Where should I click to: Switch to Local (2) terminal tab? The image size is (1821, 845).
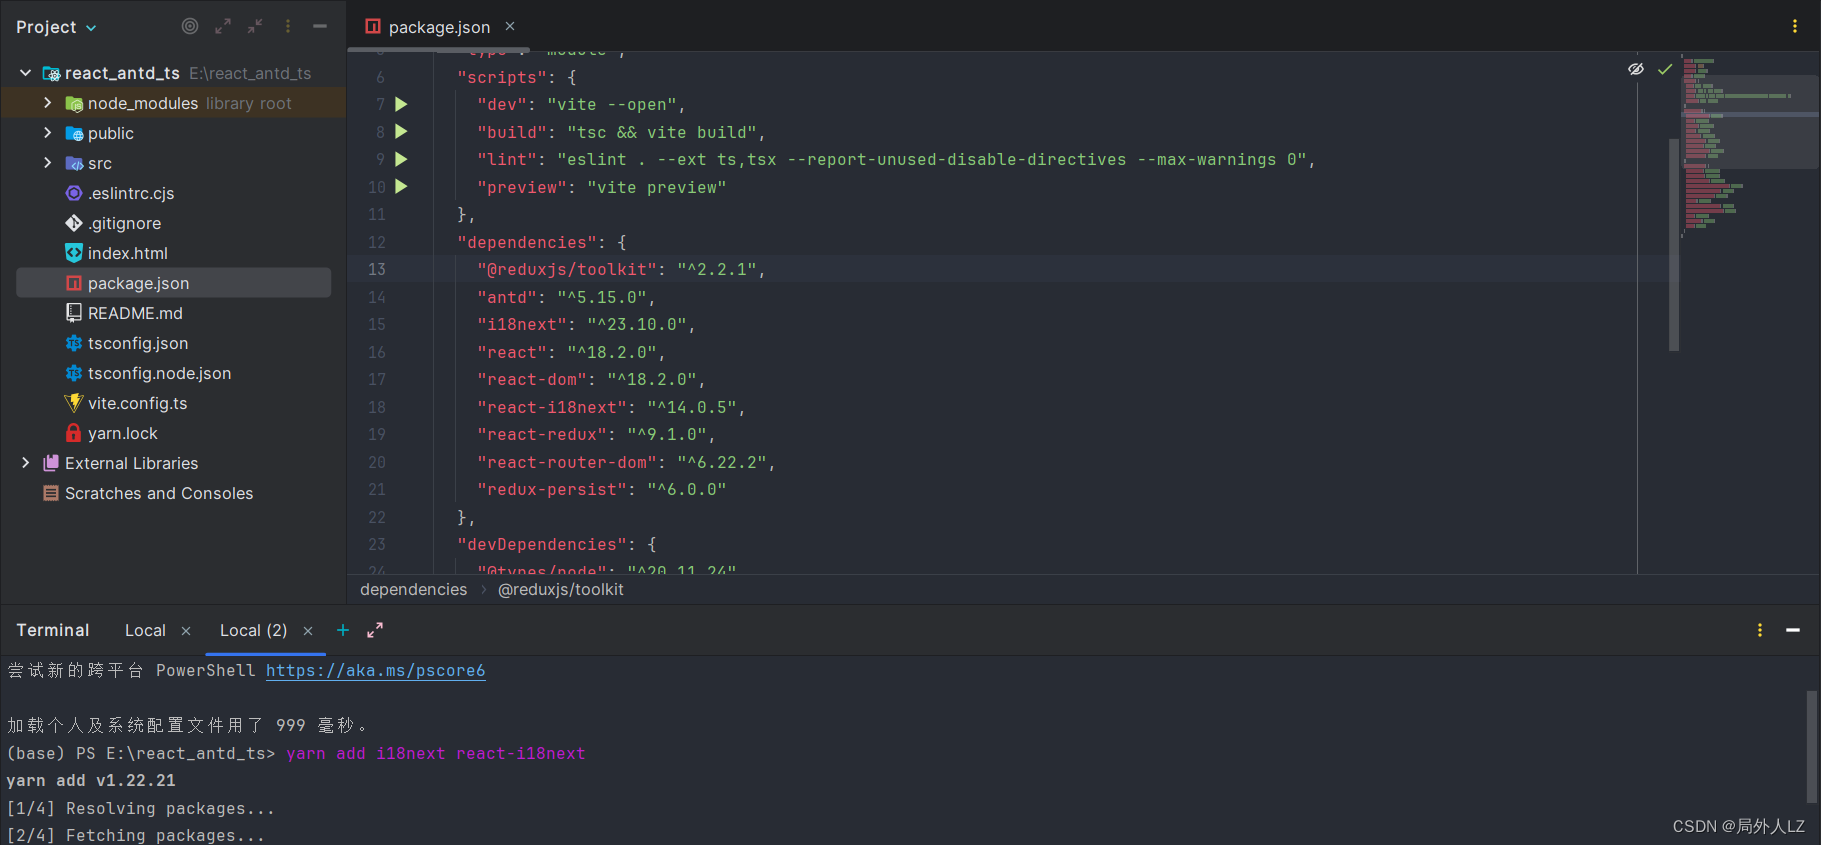[x=253, y=630]
